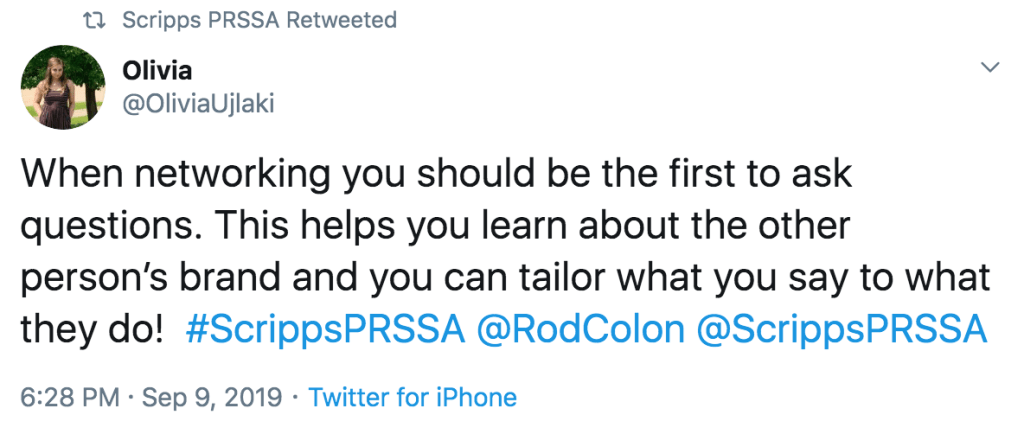The image size is (1024, 434).
Task: Expand the tweet options chevron
Action: coord(991,67)
